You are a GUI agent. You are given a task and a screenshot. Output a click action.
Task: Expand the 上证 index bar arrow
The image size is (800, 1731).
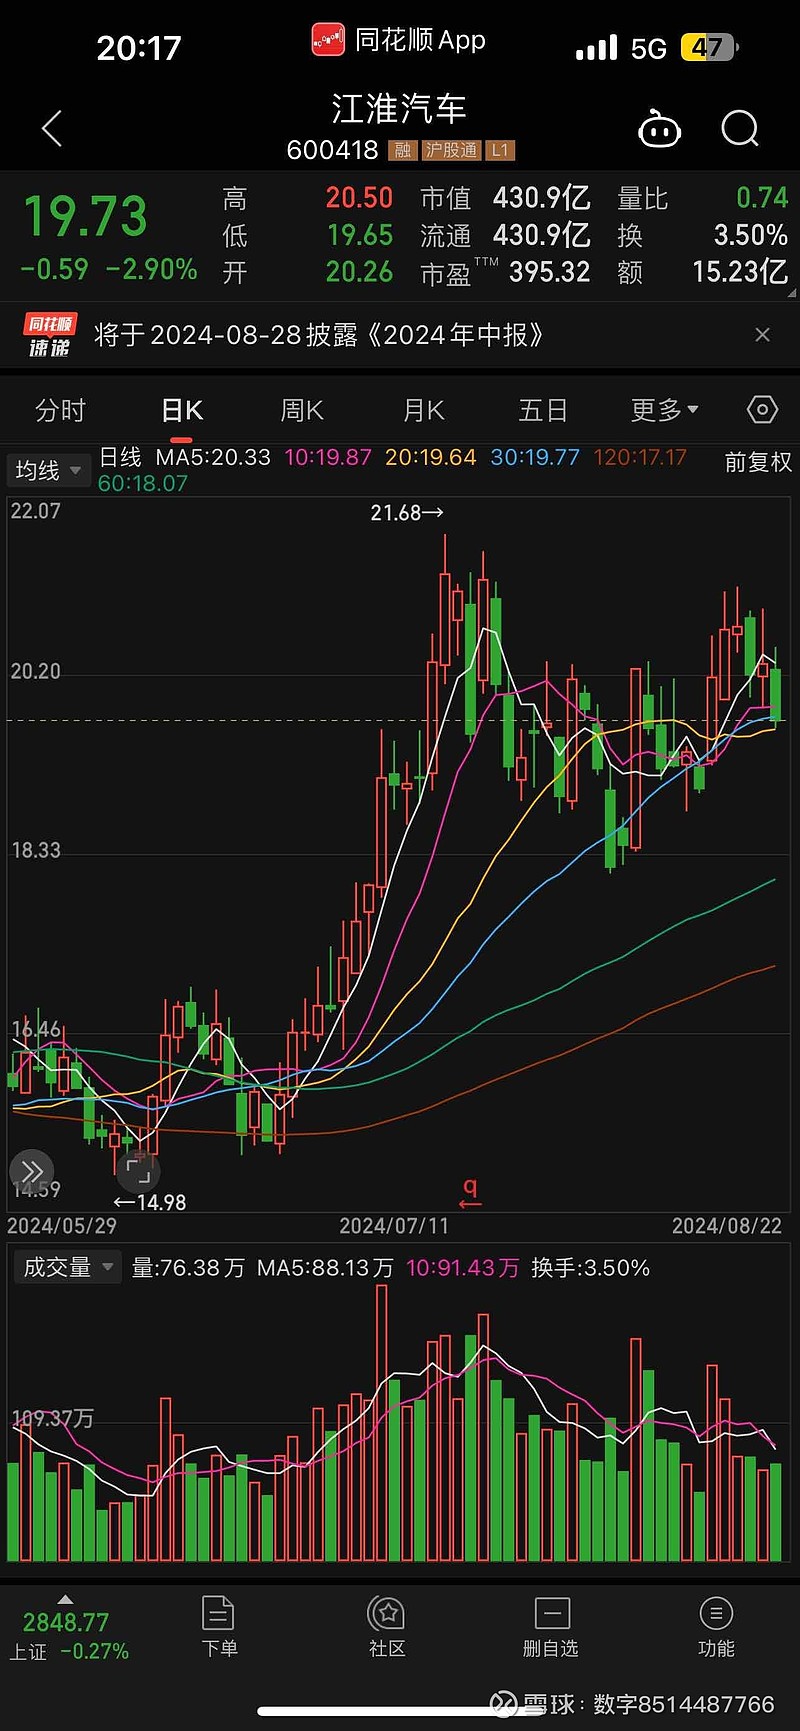point(65,1600)
